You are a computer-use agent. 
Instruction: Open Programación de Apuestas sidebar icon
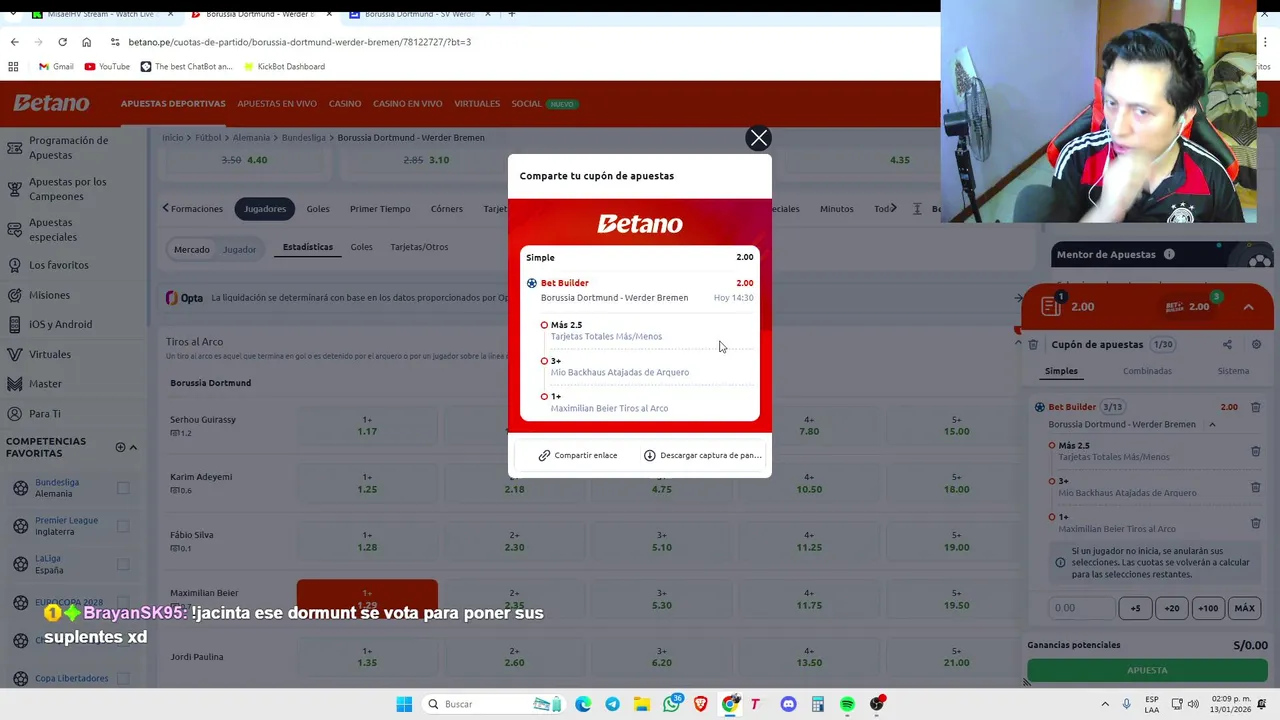[x=15, y=148]
